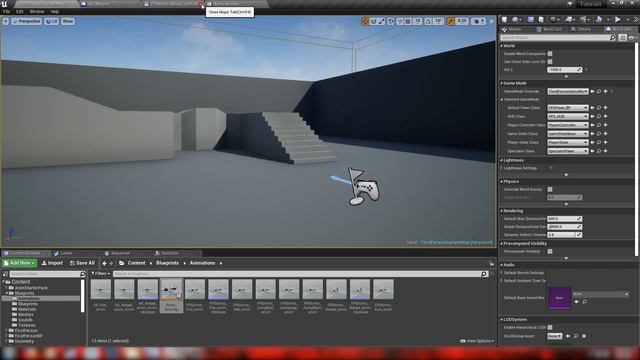Enable World Composition checkbox
The width and height of the screenshot is (640, 360).
point(550,53)
